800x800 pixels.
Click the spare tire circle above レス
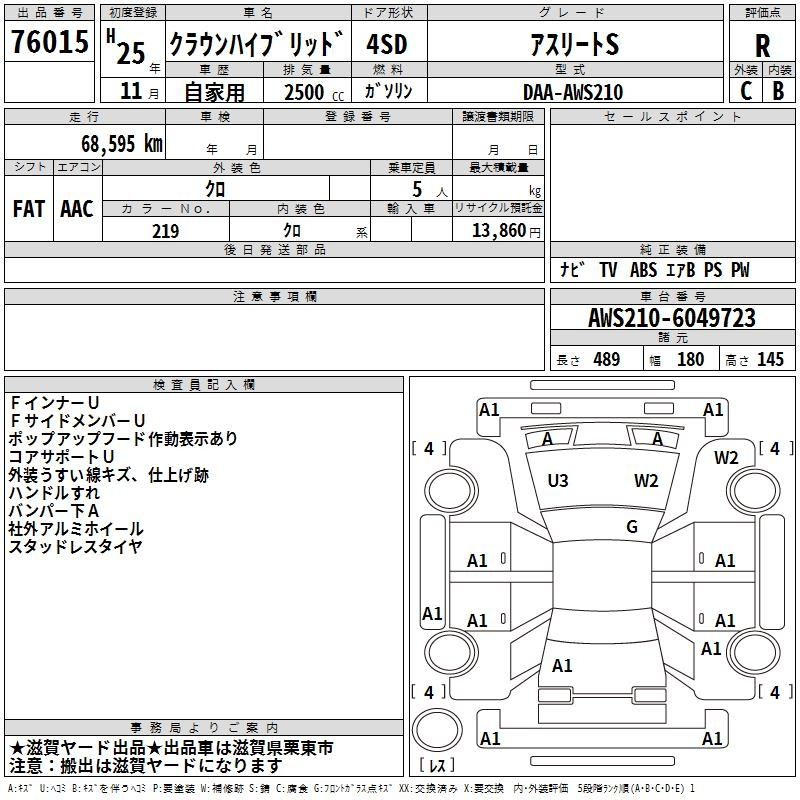tap(437, 729)
